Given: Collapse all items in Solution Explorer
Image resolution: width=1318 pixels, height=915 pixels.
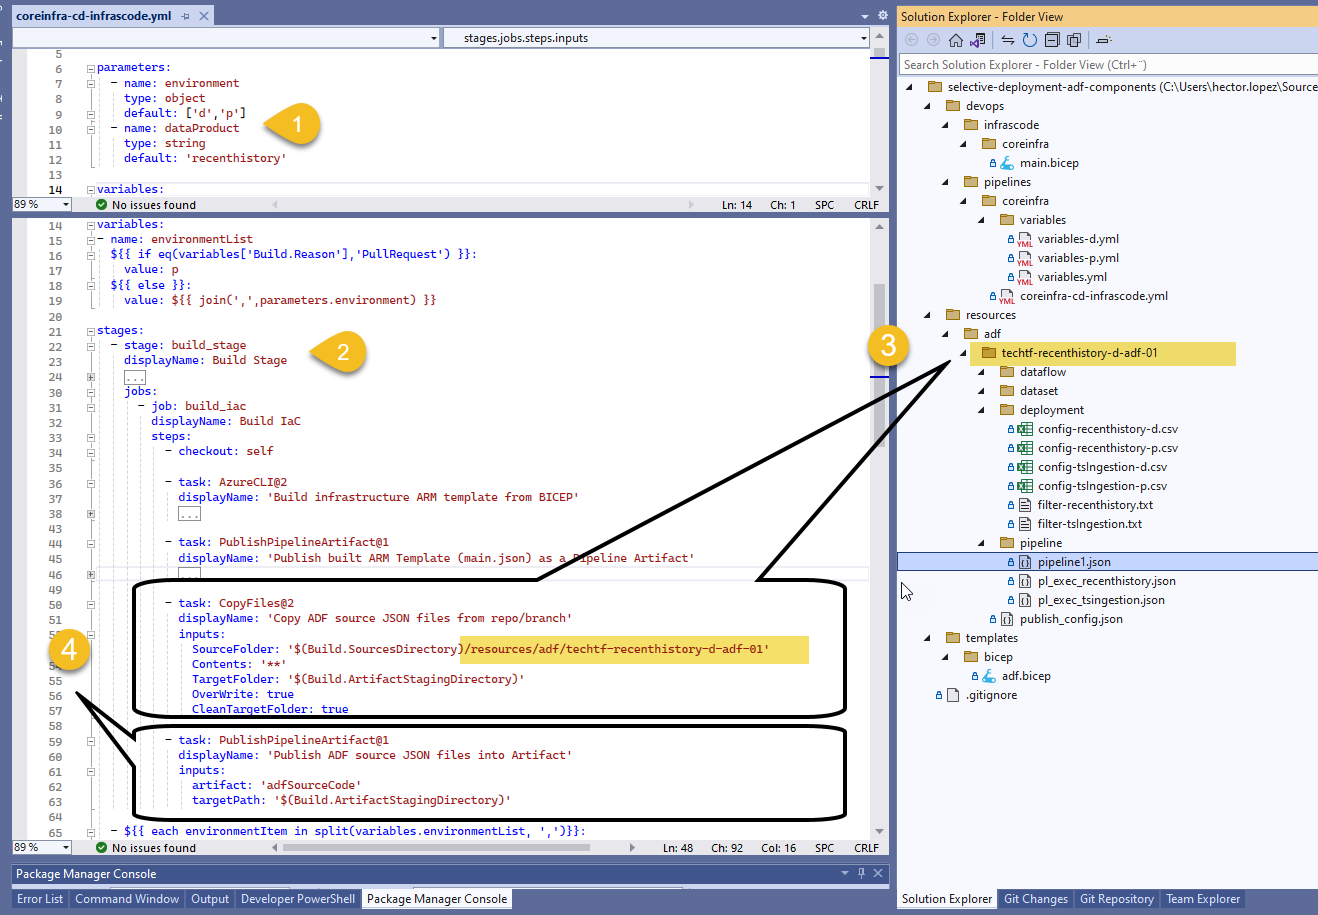Looking at the screenshot, I should point(1053,40).
